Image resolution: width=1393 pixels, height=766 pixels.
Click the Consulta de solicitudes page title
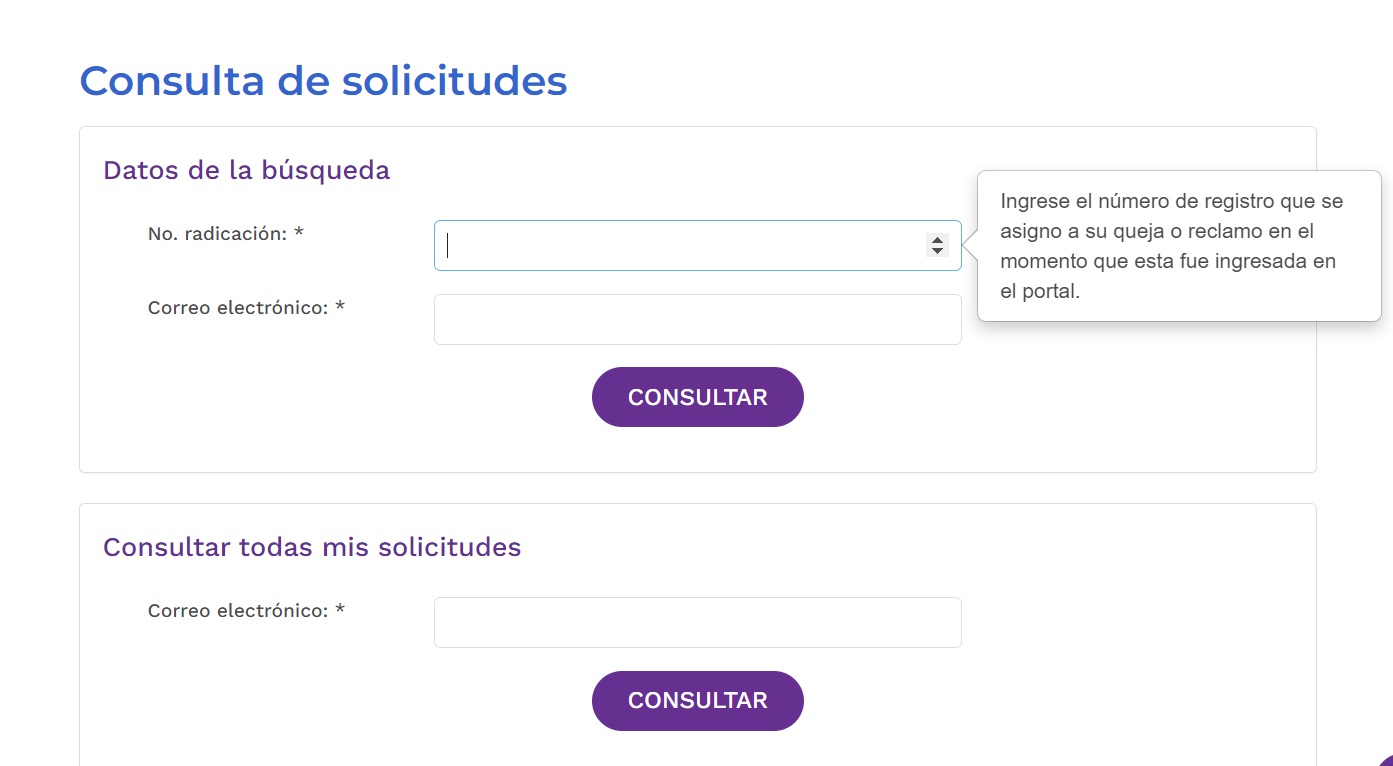(324, 81)
